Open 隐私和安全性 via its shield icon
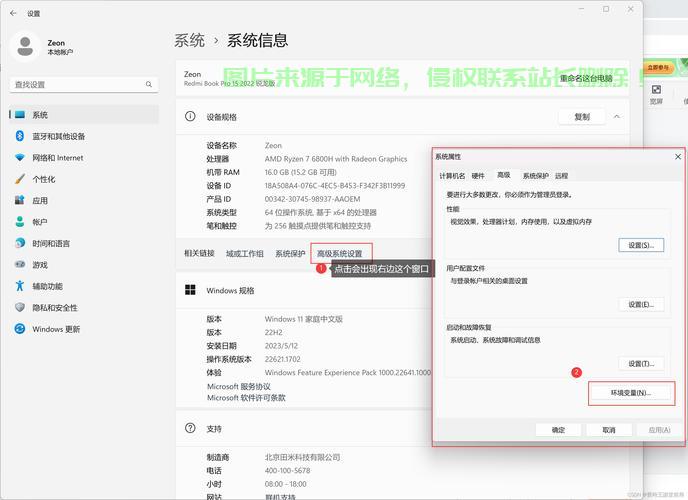688x500 pixels. [20, 307]
